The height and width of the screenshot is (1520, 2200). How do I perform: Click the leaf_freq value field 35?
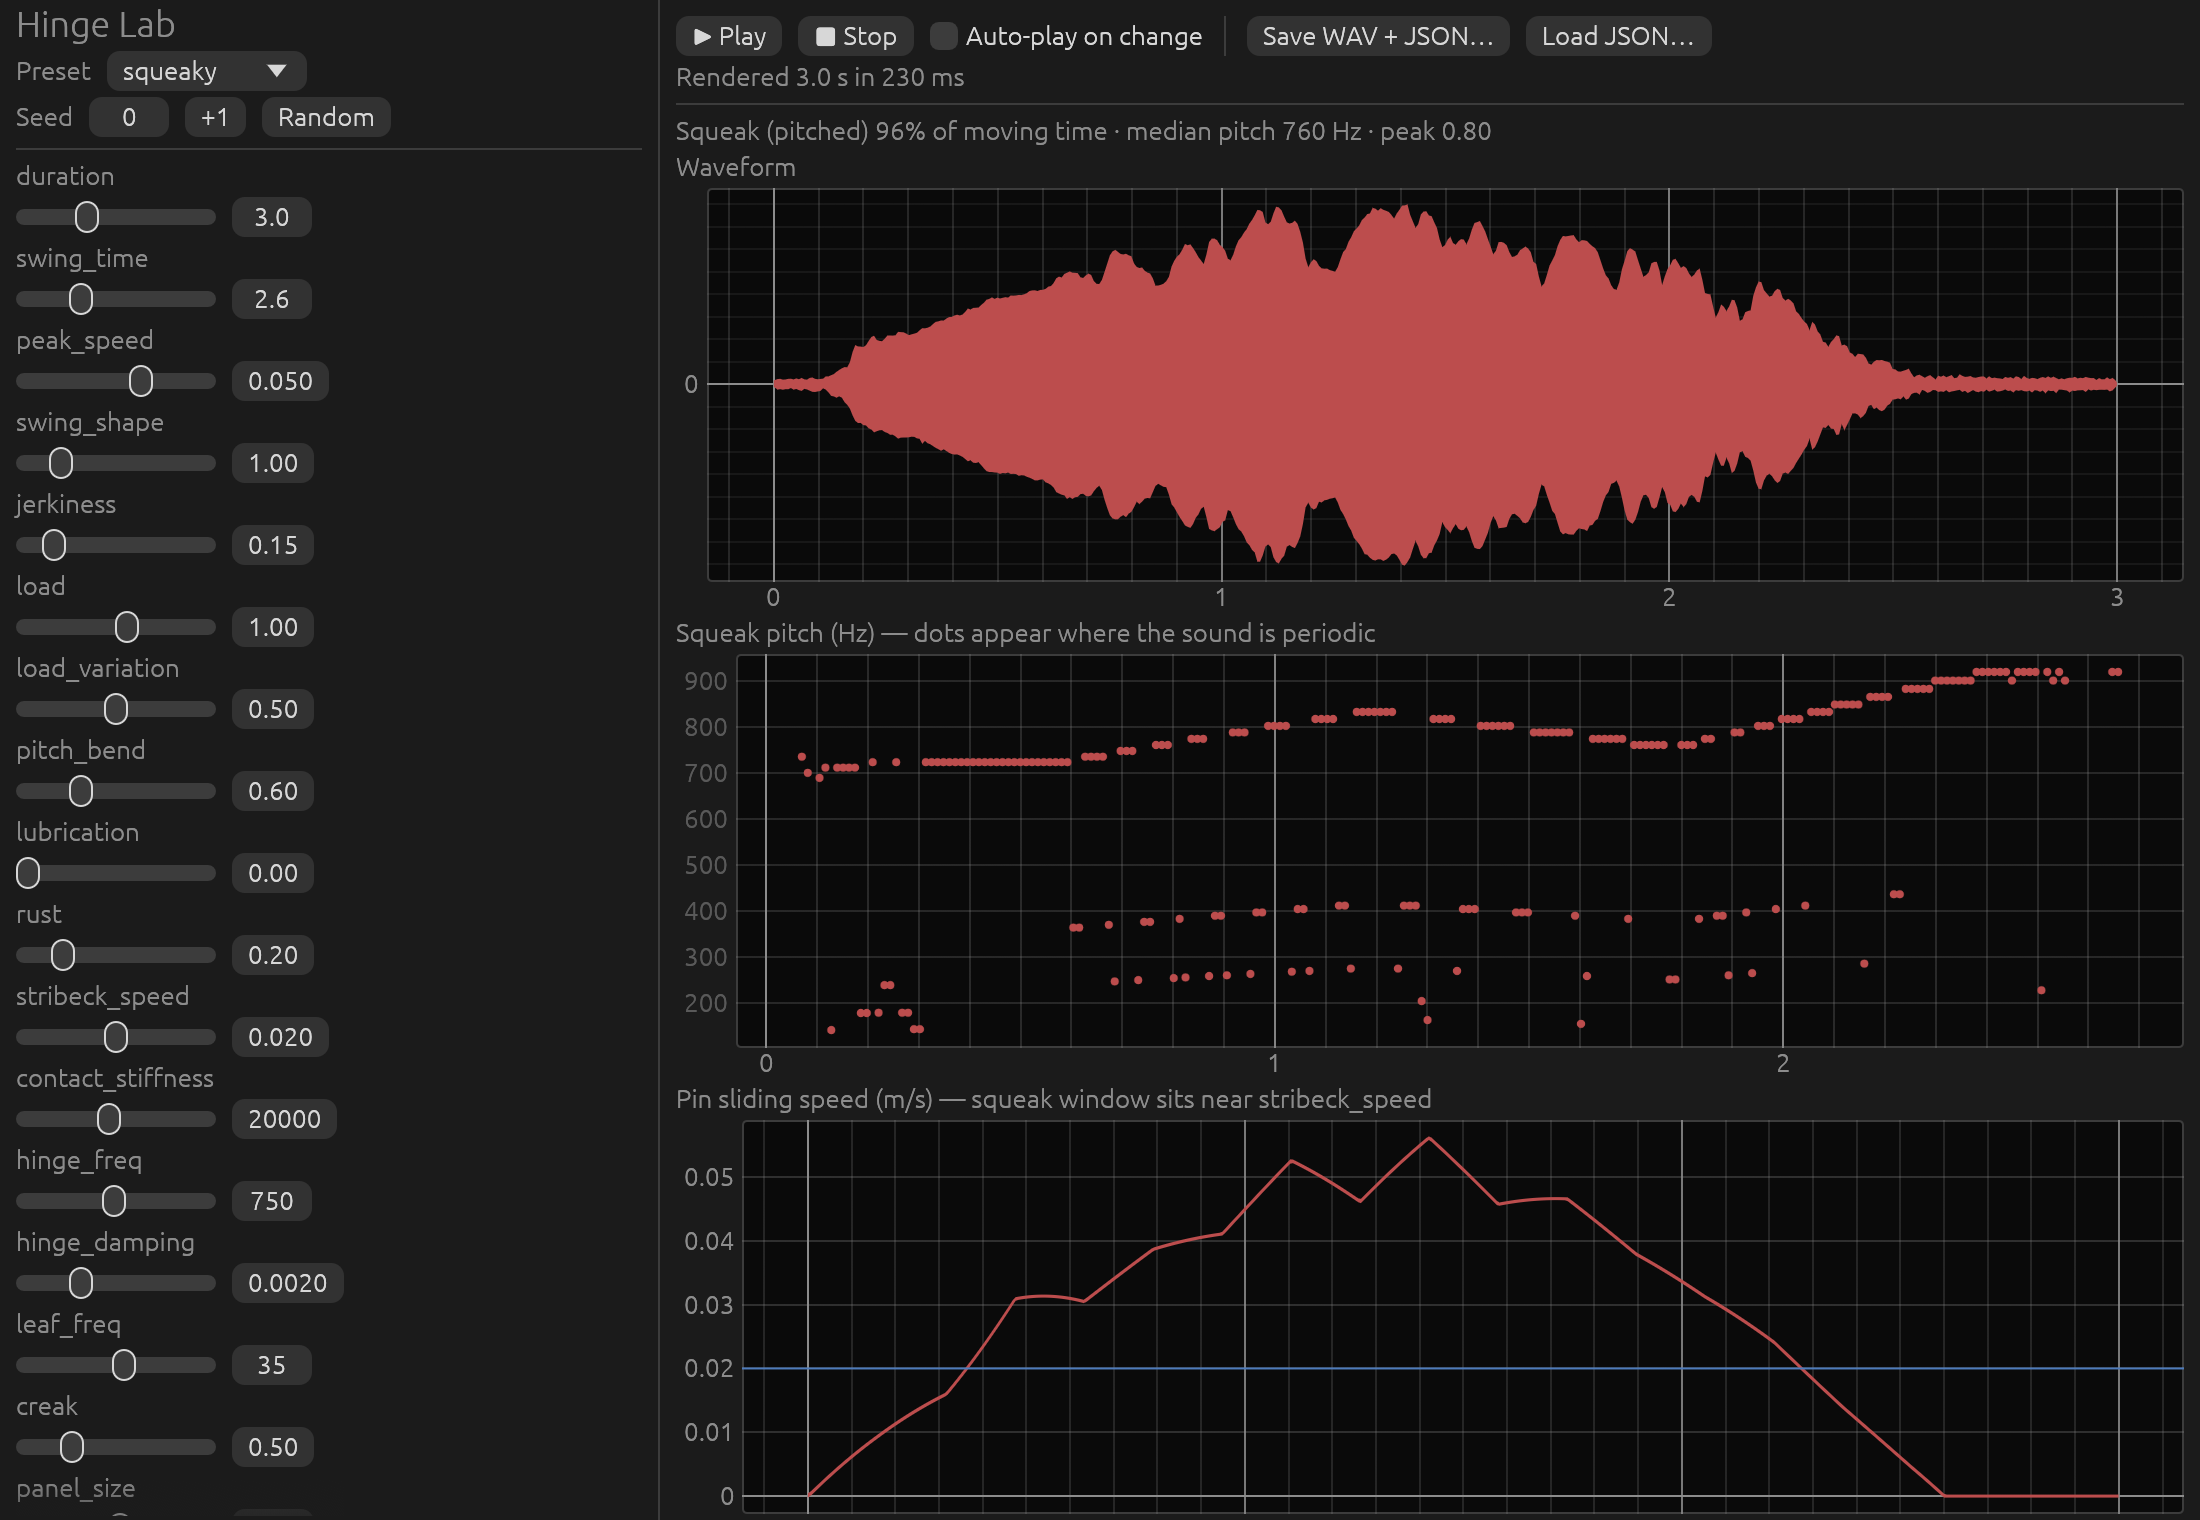(x=272, y=1365)
